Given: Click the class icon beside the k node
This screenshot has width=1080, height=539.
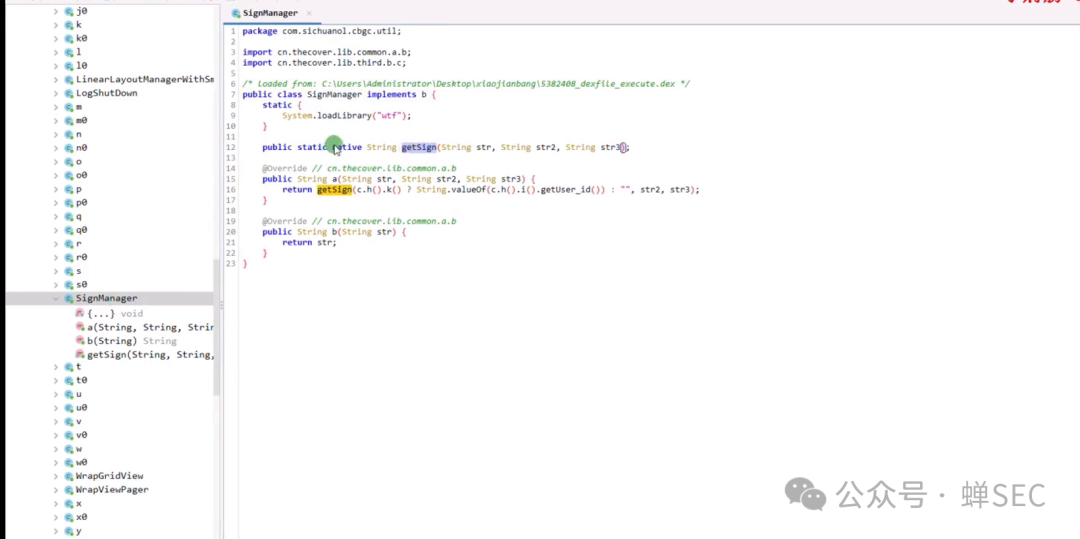Looking at the screenshot, I should (x=69, y=25).
